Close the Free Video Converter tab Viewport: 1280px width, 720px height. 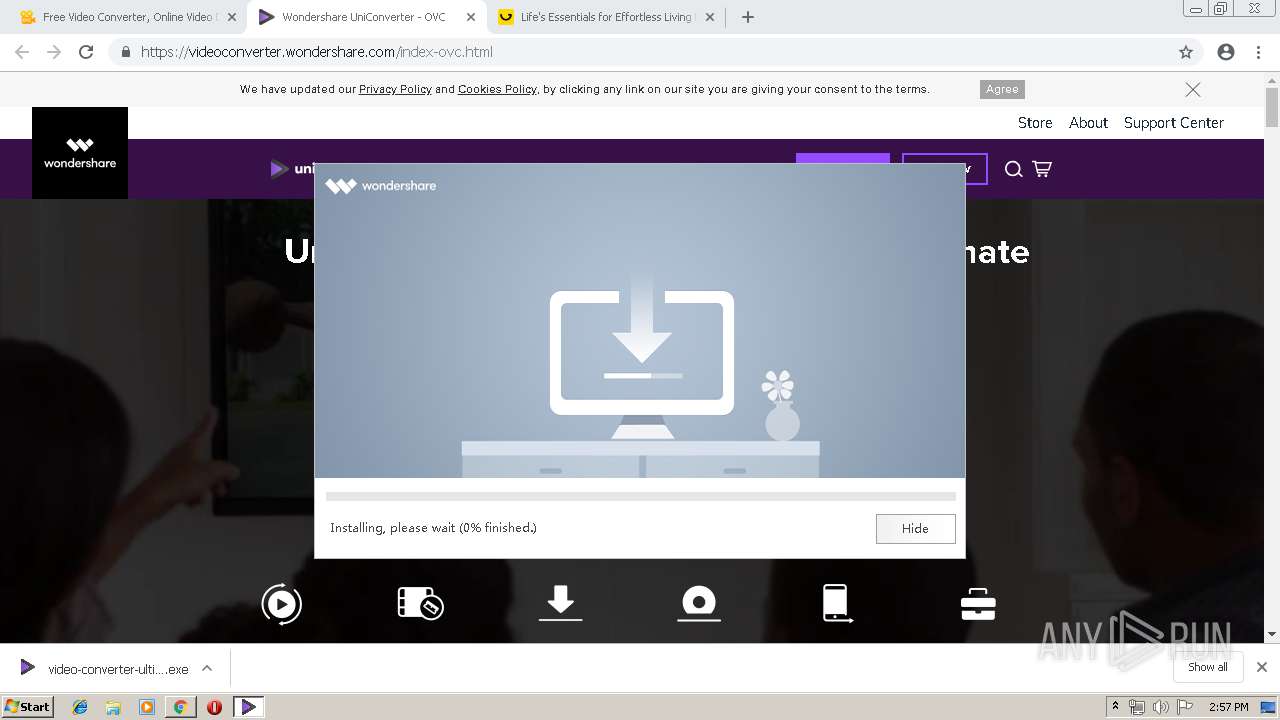point(232,17)
